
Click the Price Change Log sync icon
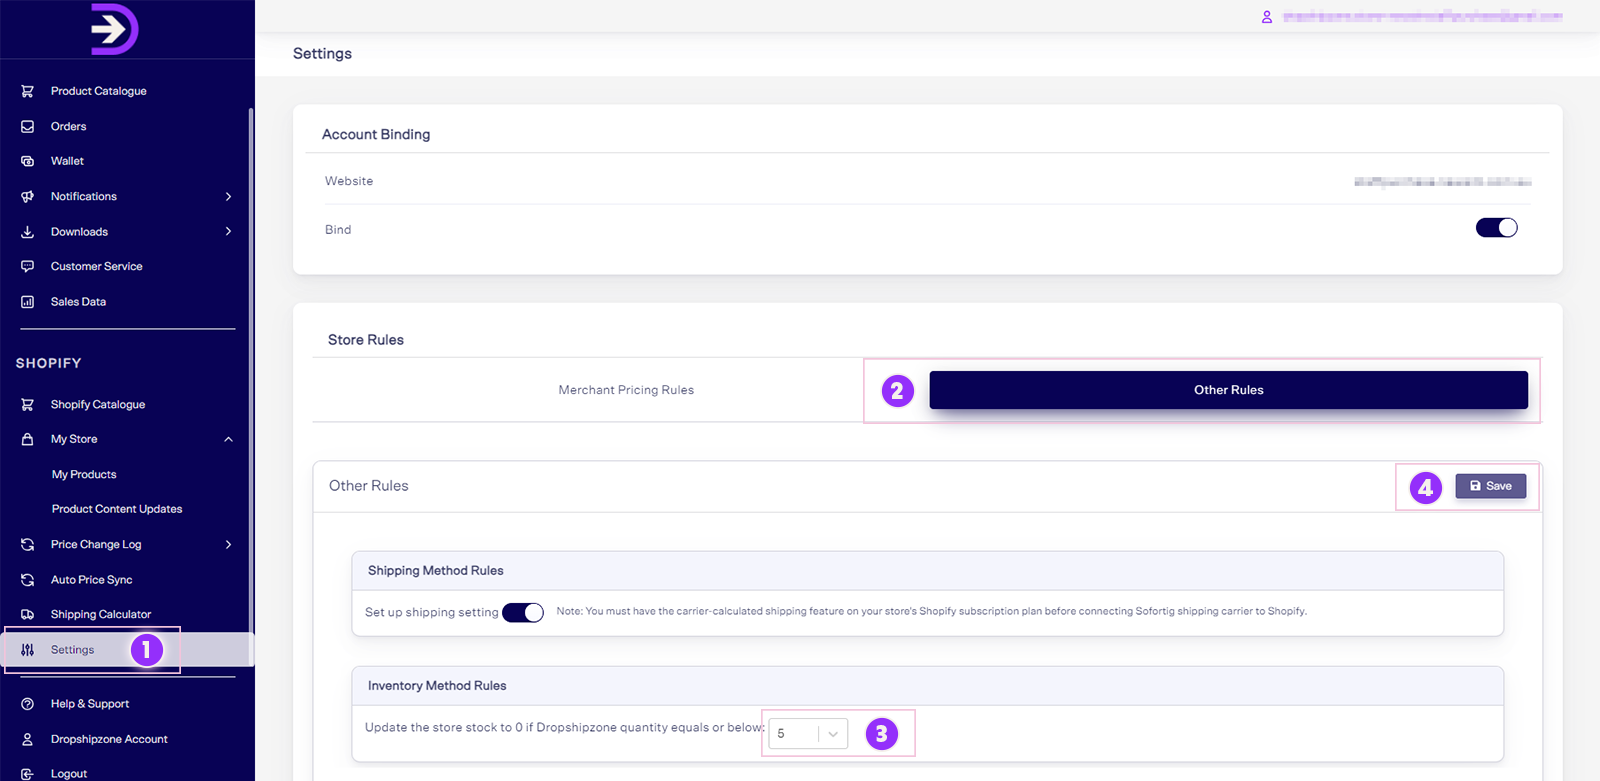point(28,545)
